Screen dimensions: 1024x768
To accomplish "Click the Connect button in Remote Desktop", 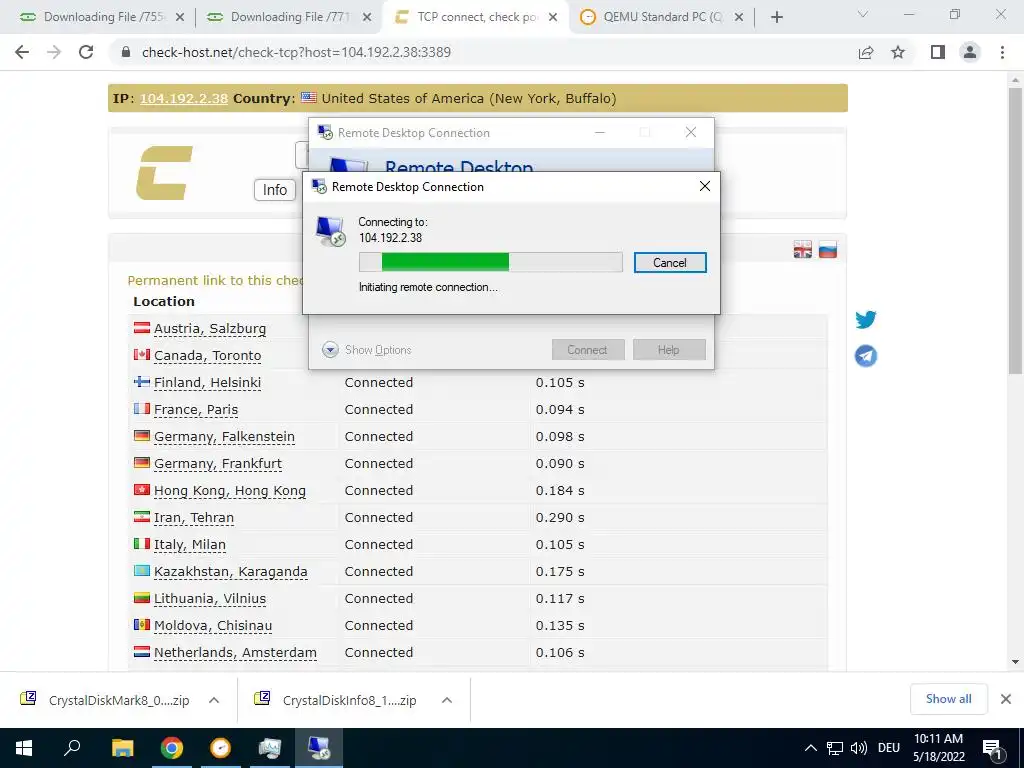I will (x=588, y=350).
